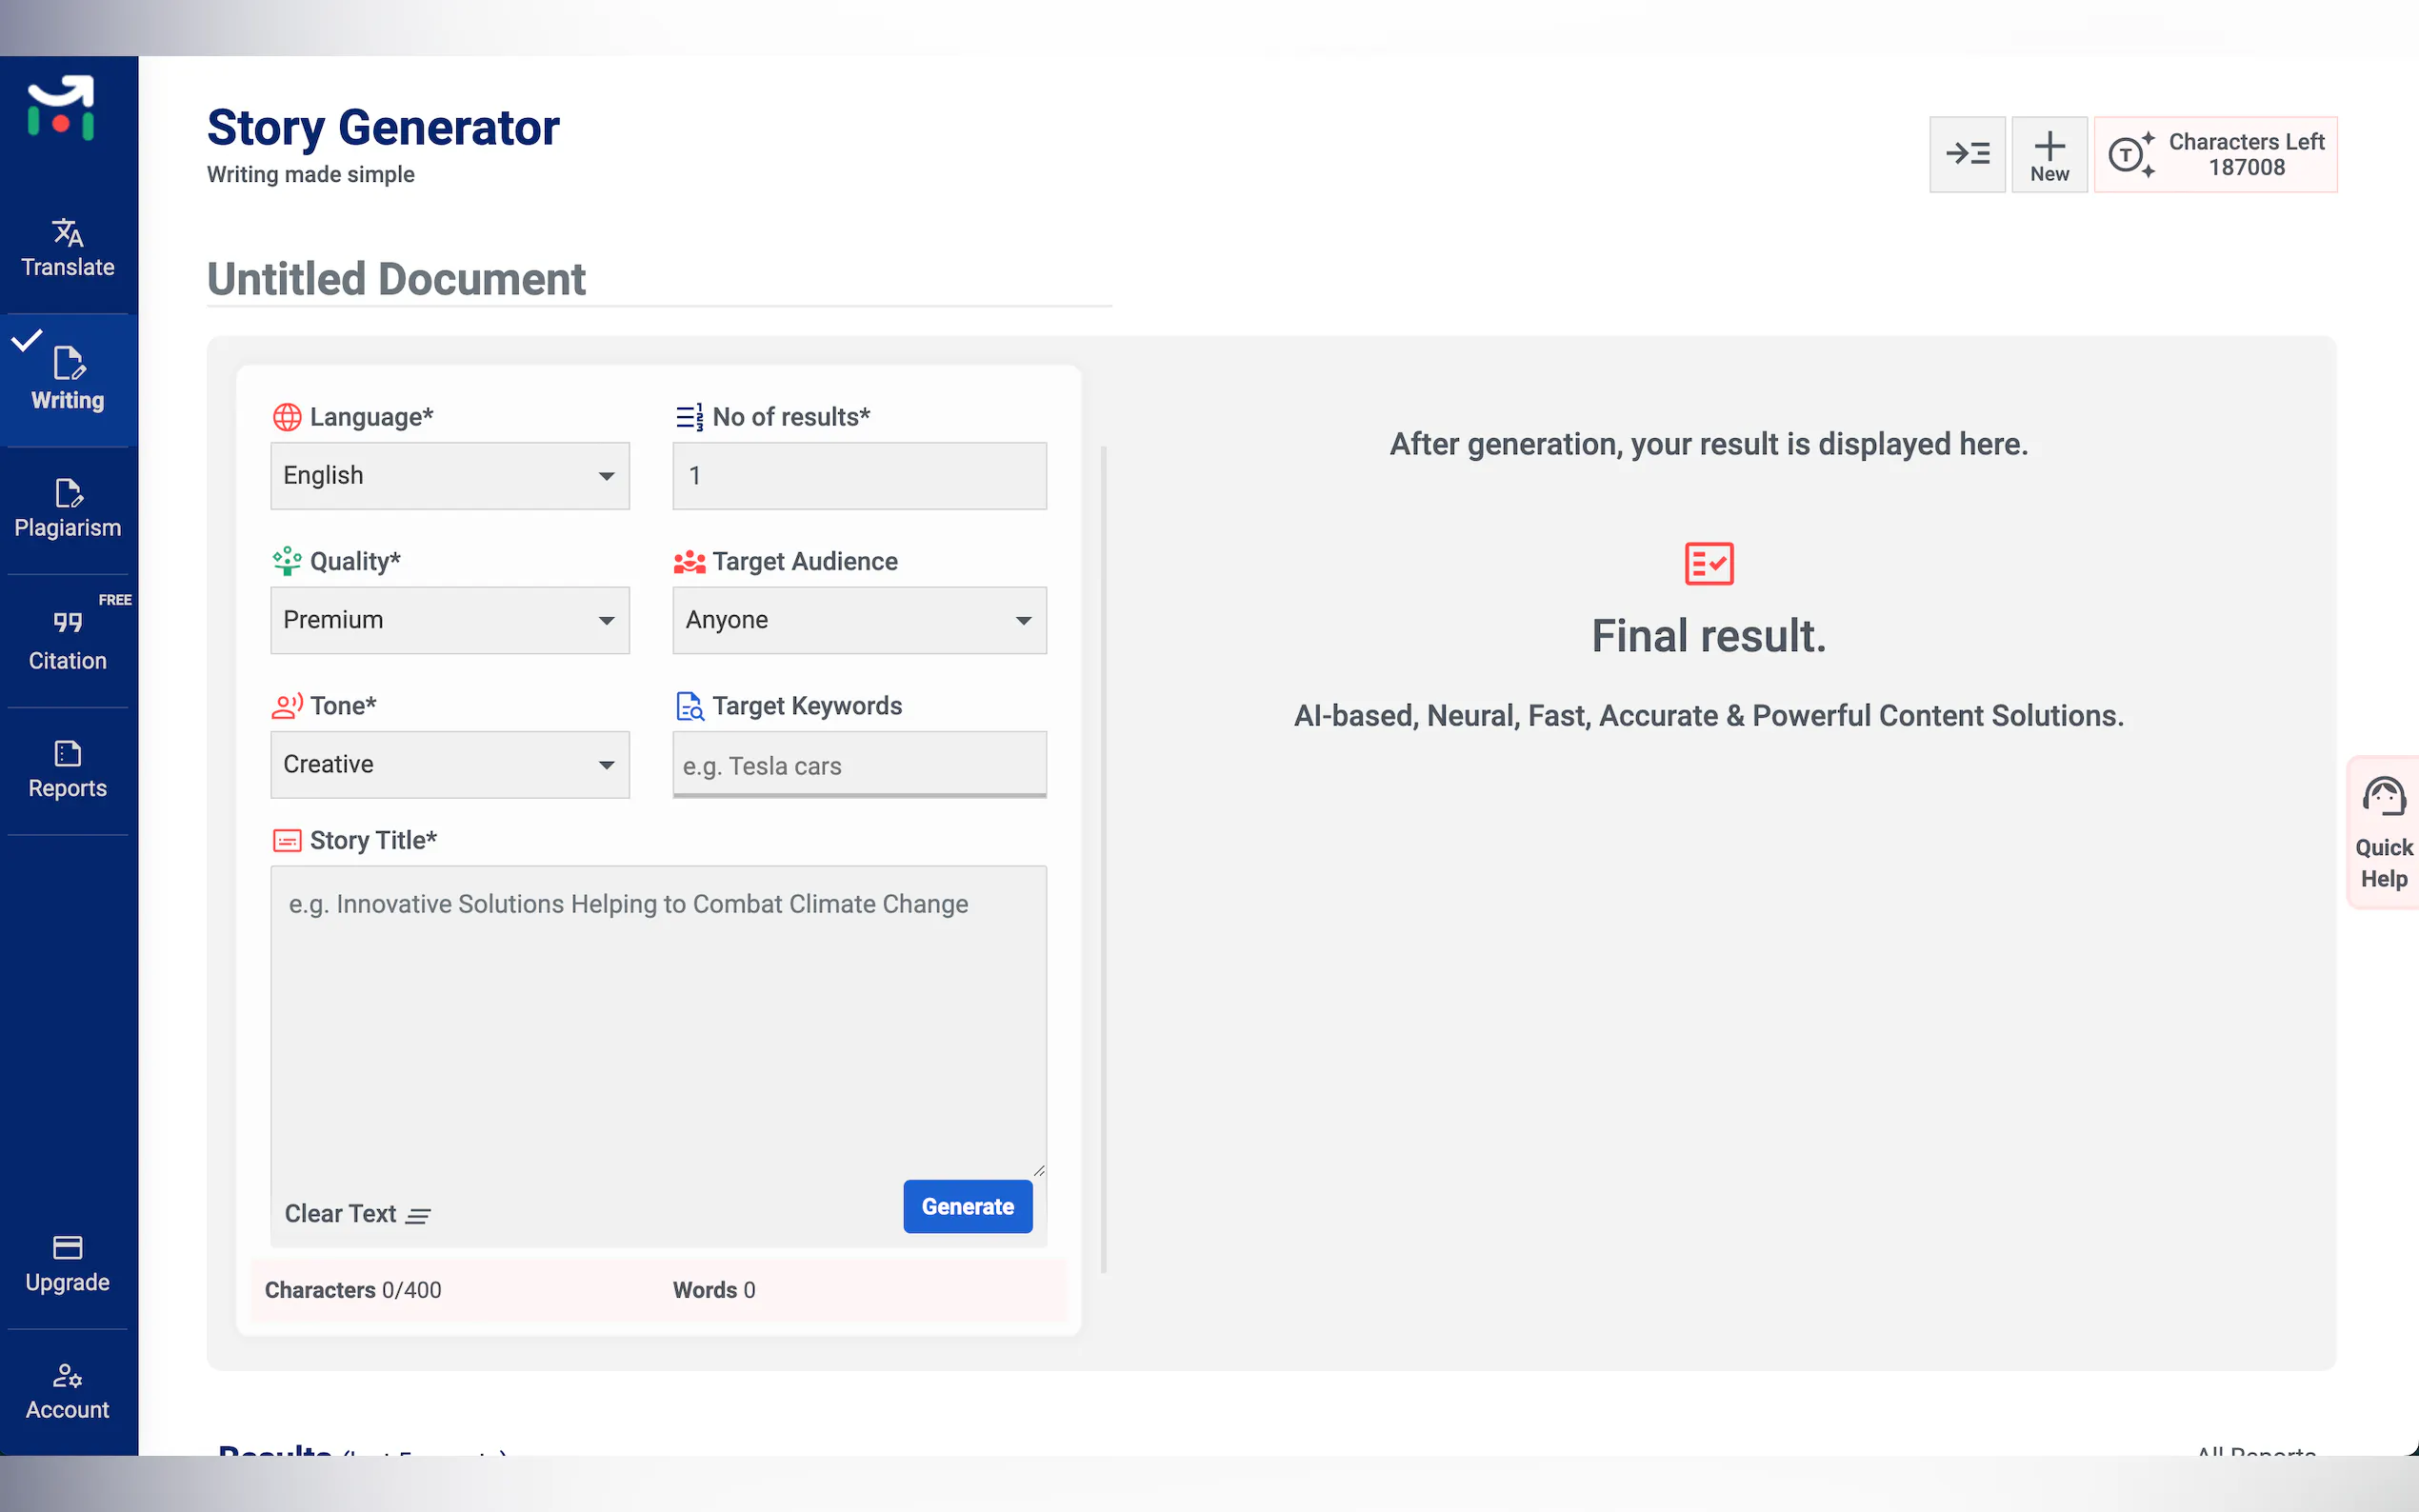Open the Citation tool in sidebar
2419x1512 pixels.
tap(68, 640)
